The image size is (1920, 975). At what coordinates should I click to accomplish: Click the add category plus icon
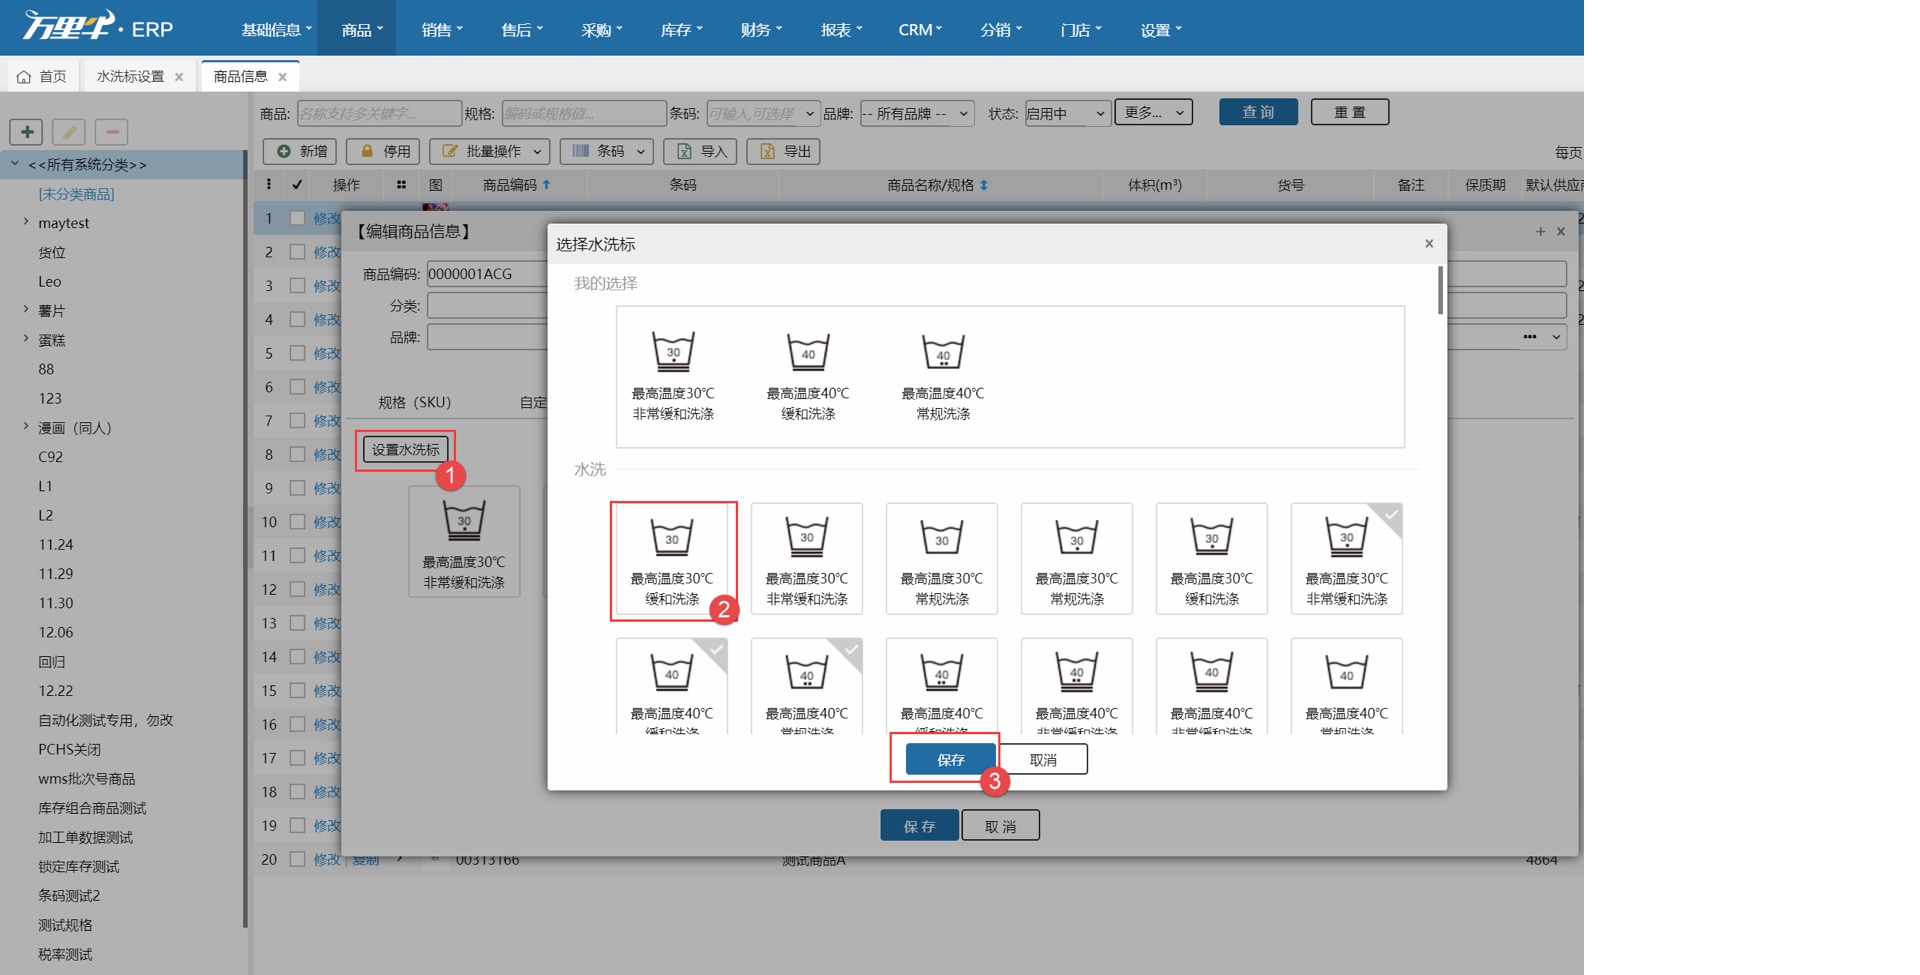click(27, 131)
